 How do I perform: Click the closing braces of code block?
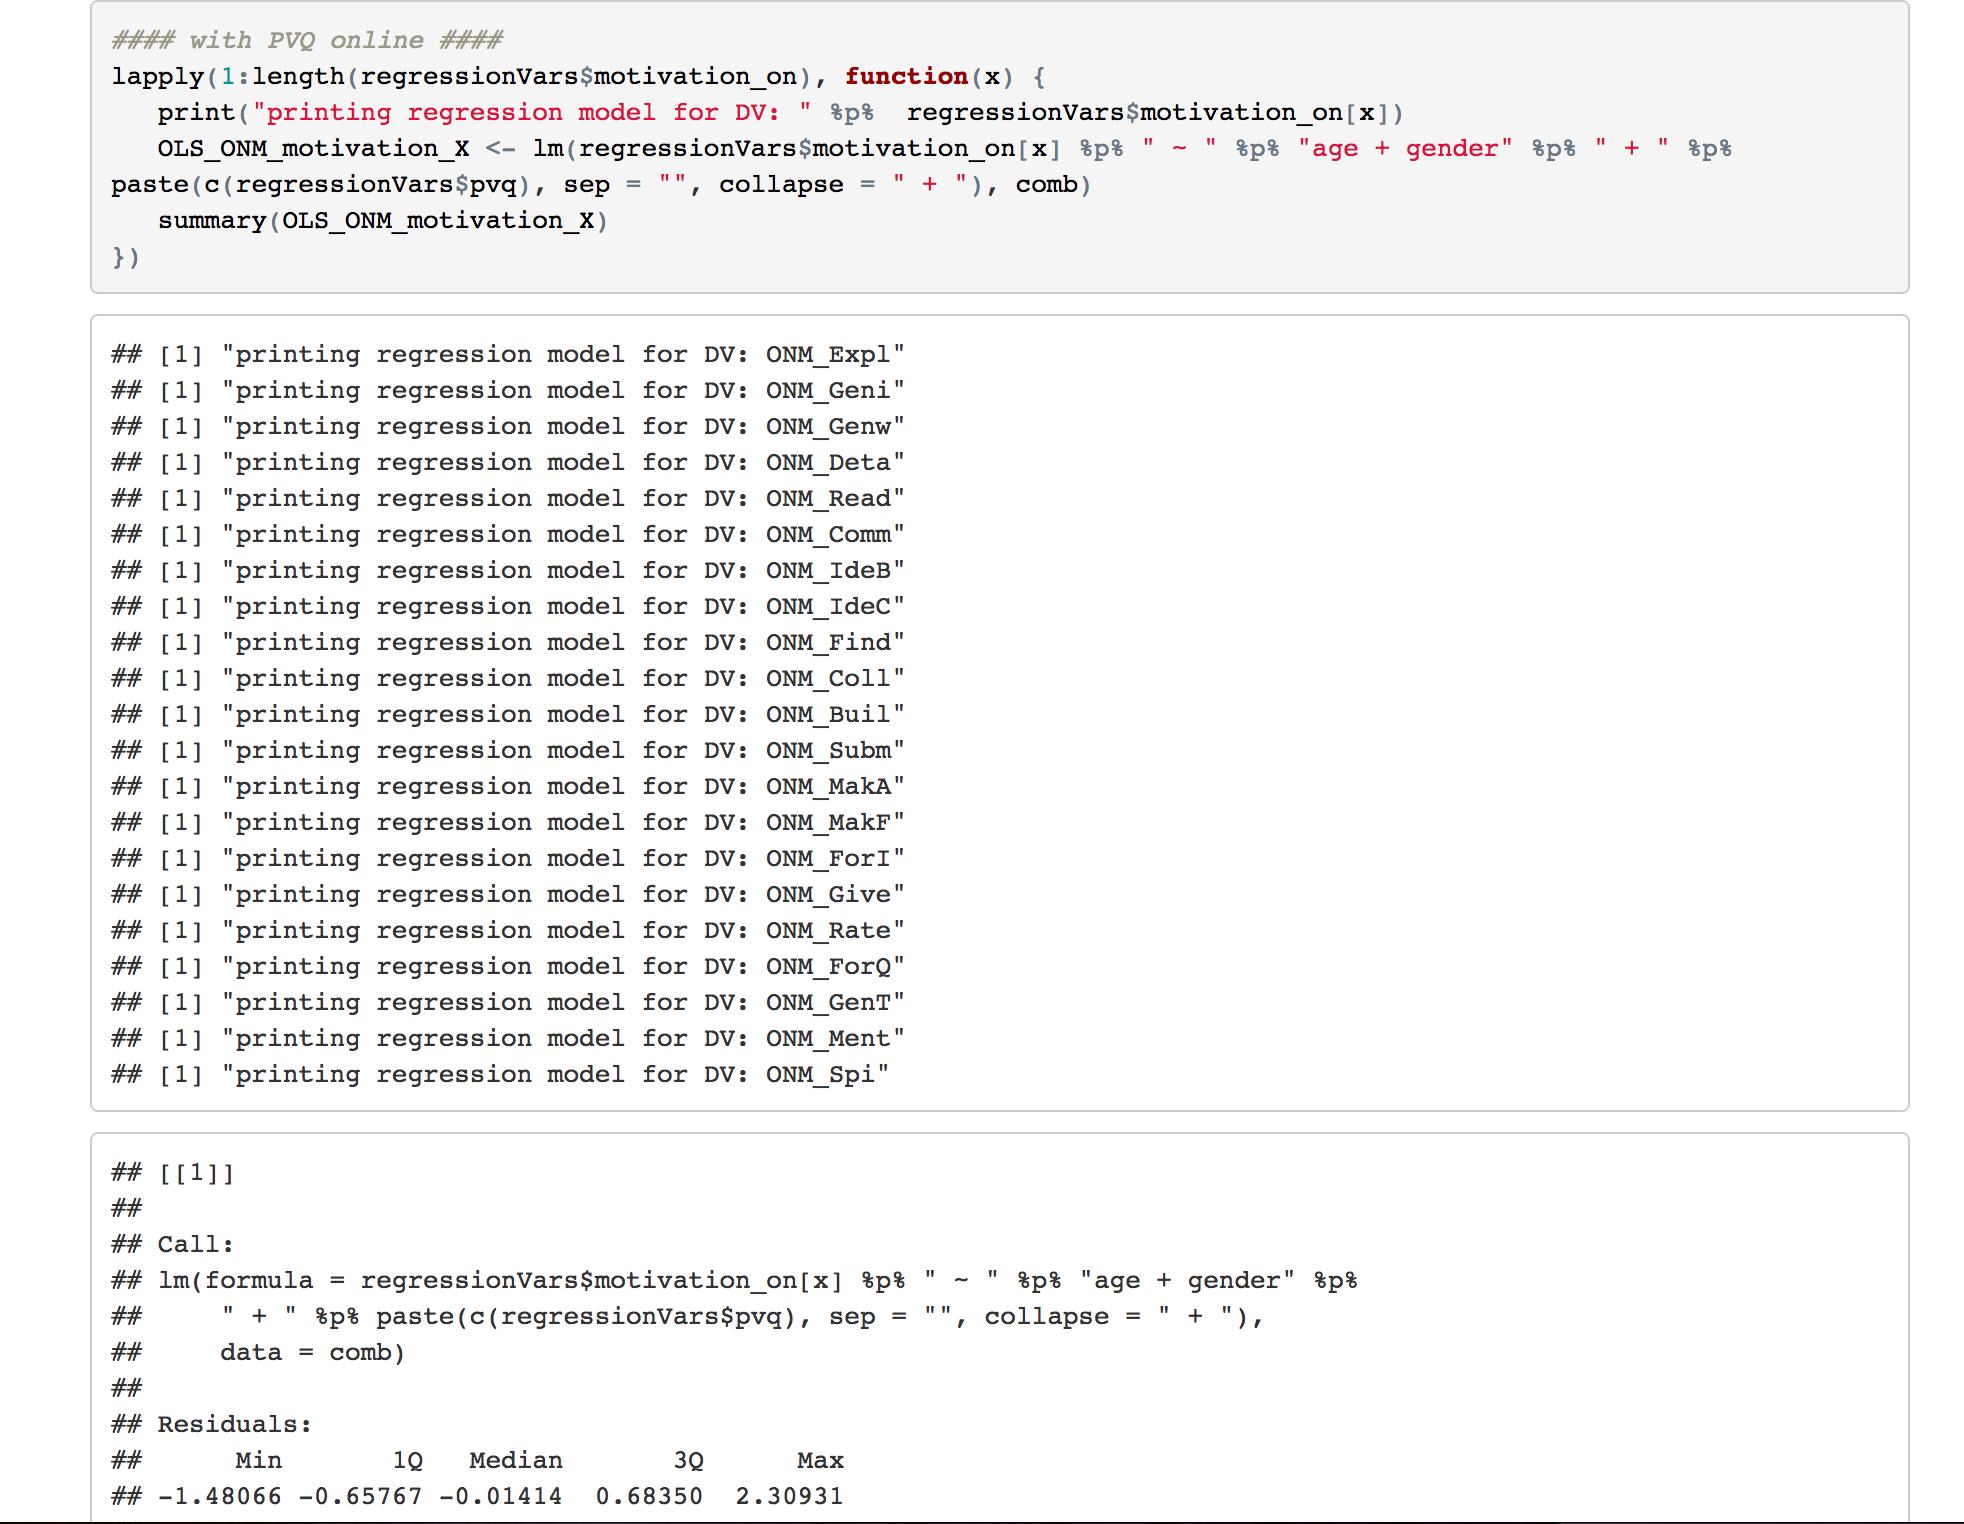tap(125, 257)
